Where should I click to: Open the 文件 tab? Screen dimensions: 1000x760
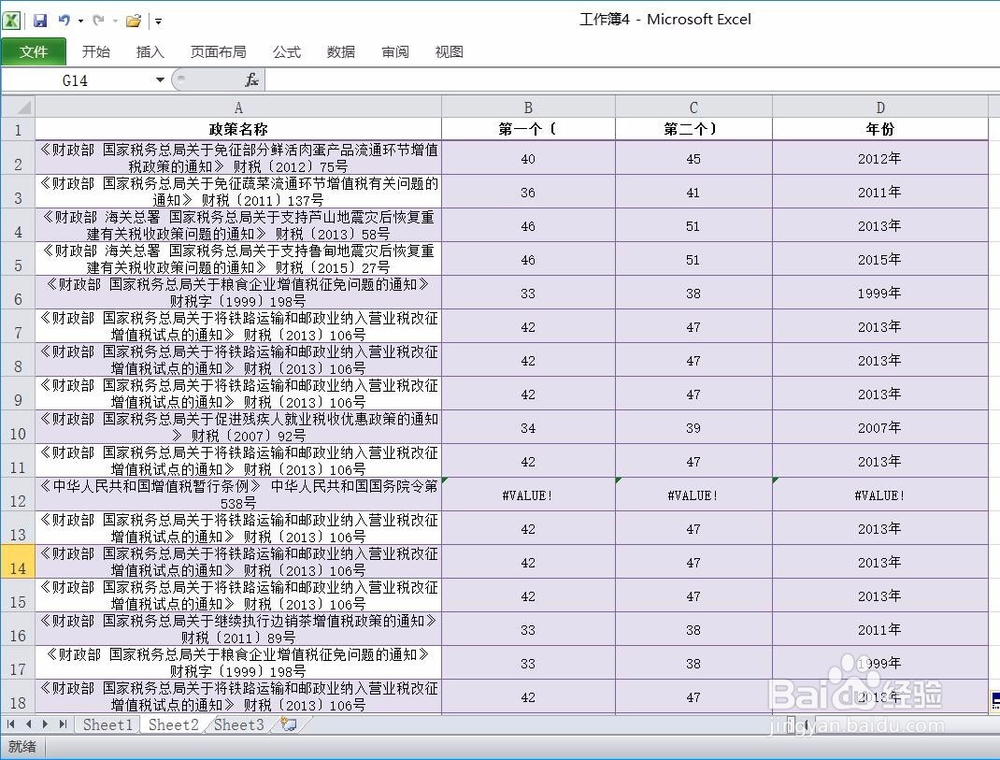click(33, 52)
